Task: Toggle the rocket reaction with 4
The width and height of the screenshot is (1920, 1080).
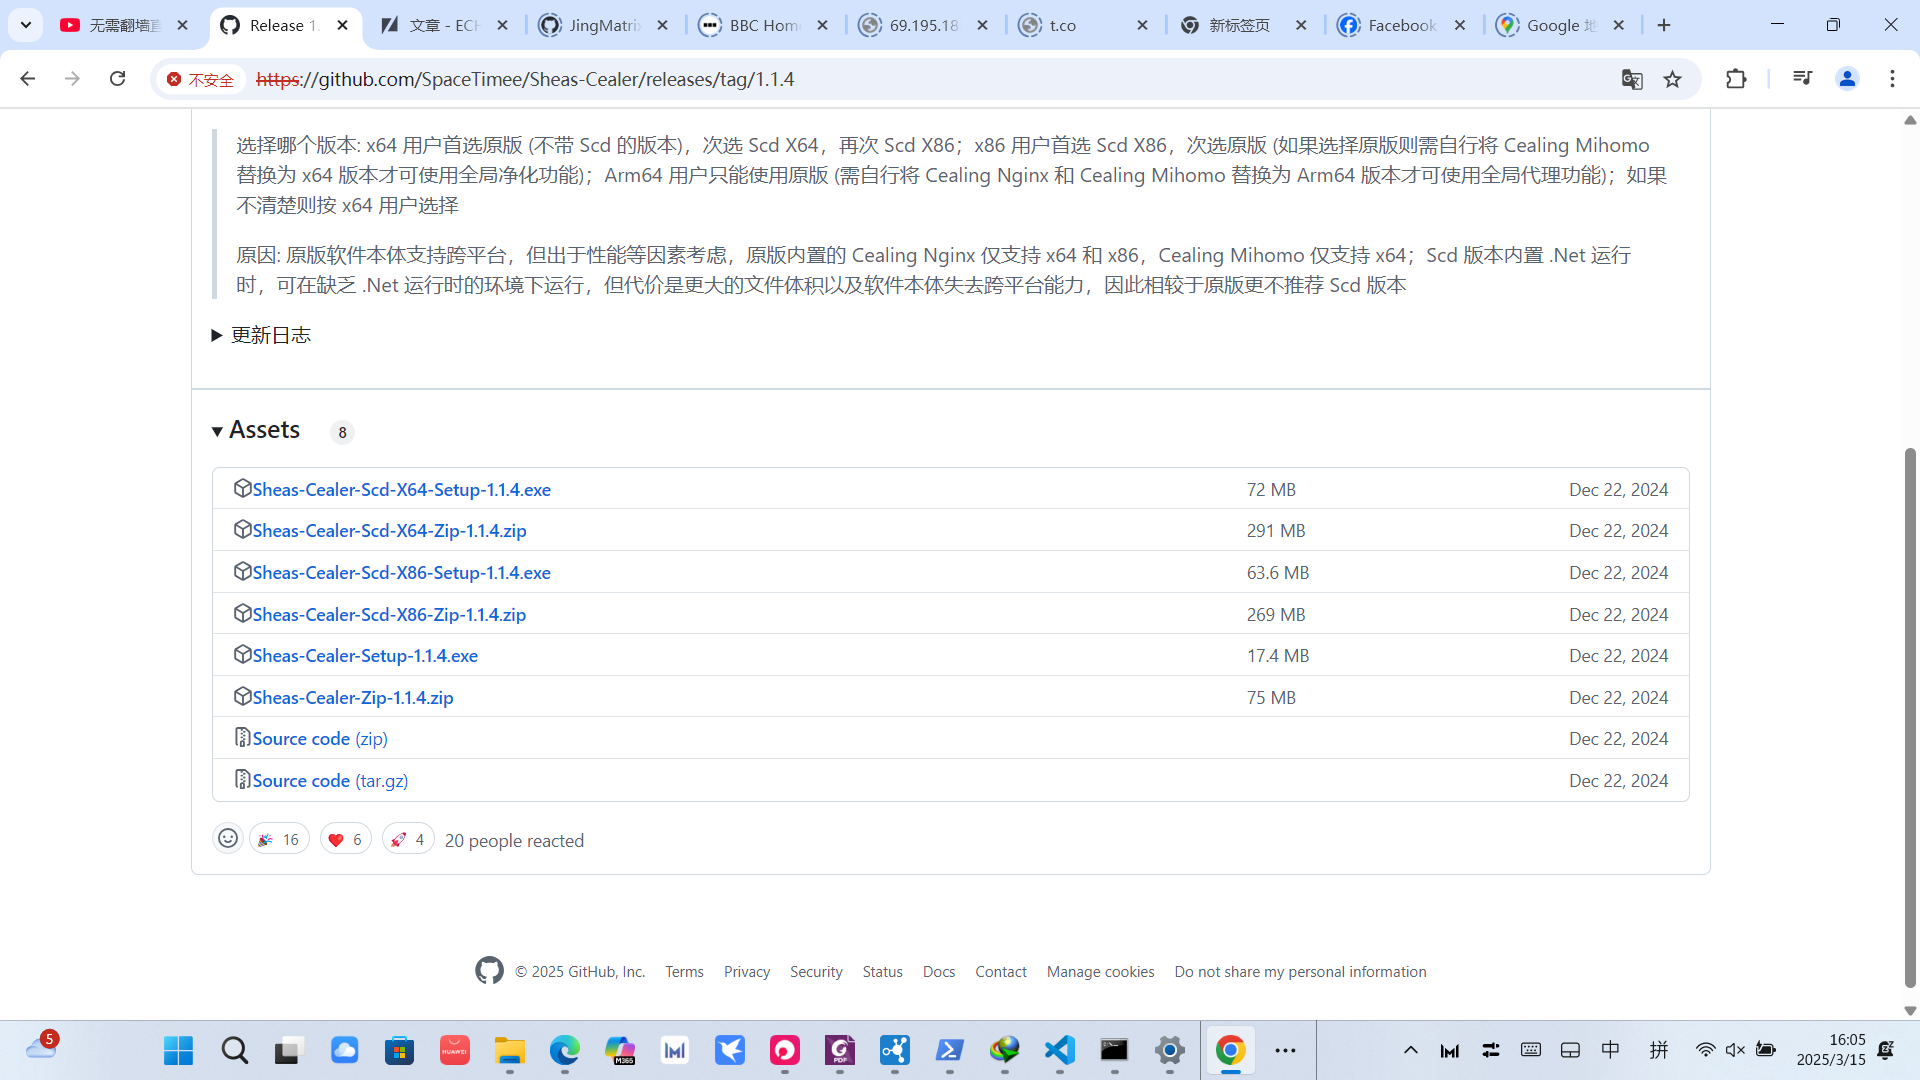Action: click(x=408, y=839)
